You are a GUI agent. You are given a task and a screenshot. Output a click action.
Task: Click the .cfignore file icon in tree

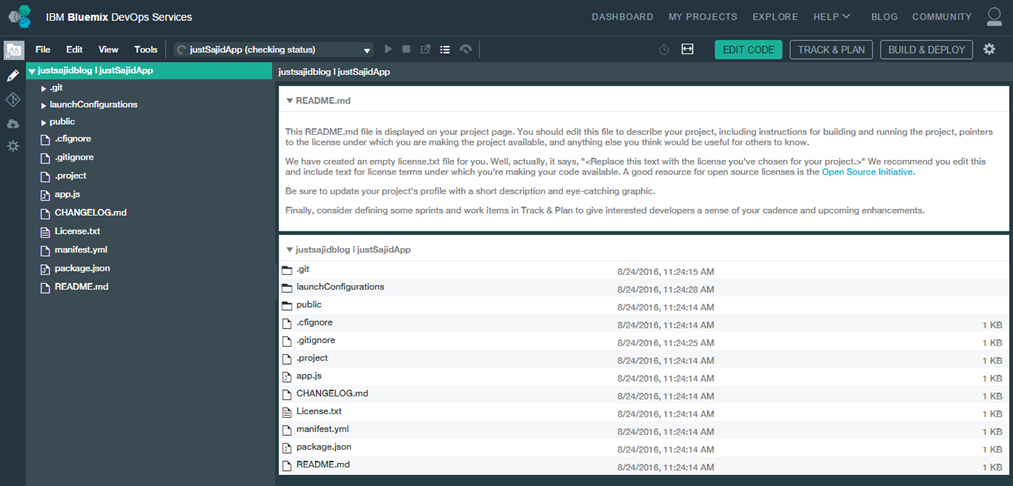tap(45, 139)
